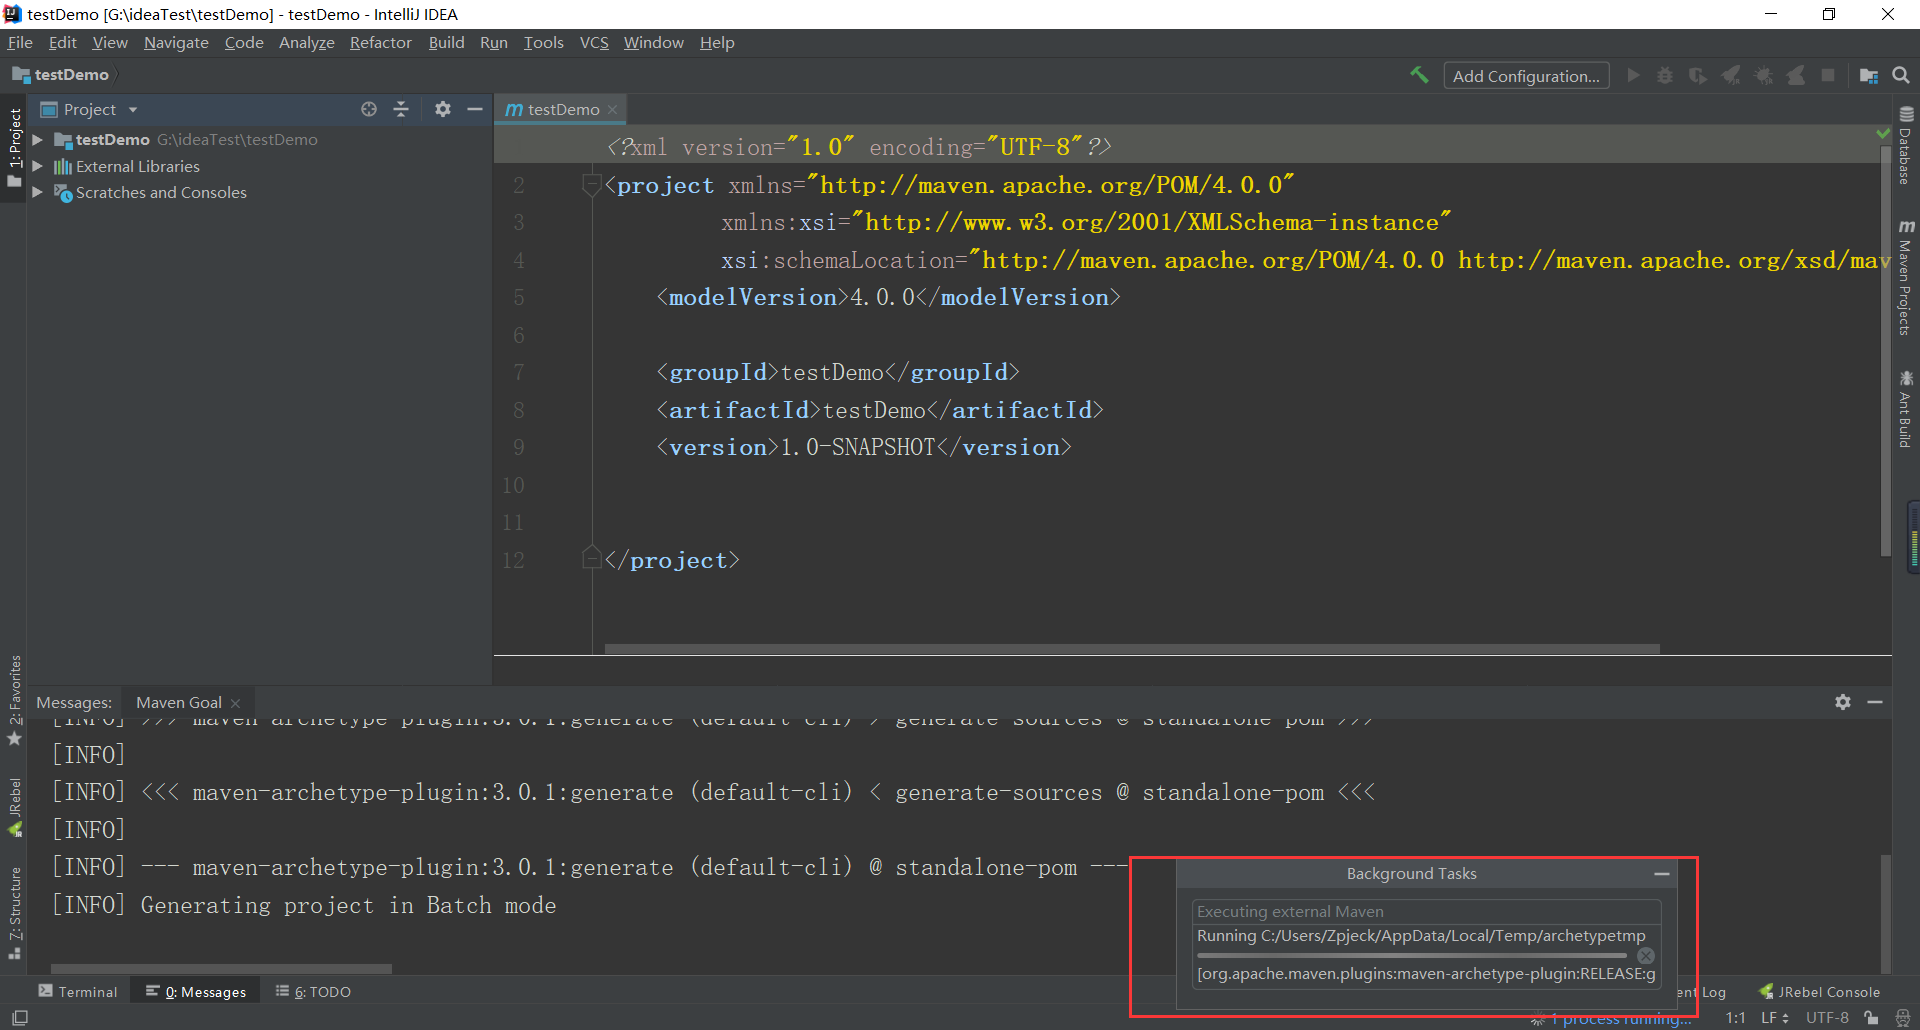Open Messages panel settings gear
The width and height of the screenshot is (1920, 1030).
tap(1843, 702)
